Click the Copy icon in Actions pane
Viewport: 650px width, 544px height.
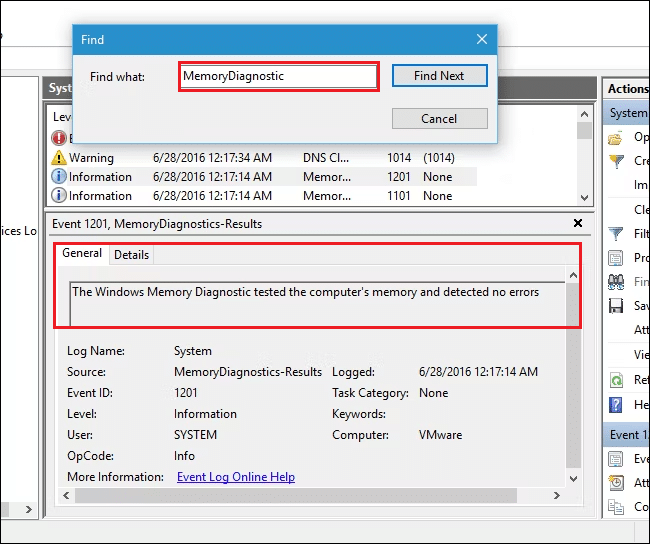tap(616, 506)
